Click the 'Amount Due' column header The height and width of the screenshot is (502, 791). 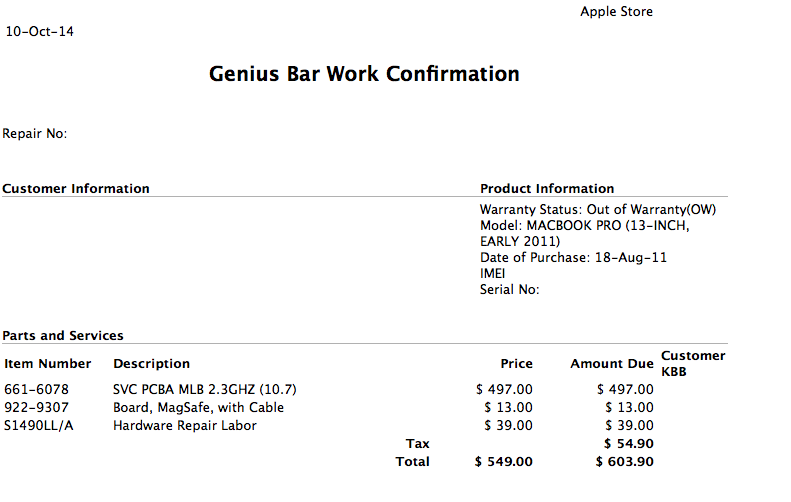(x=612, y=364)
